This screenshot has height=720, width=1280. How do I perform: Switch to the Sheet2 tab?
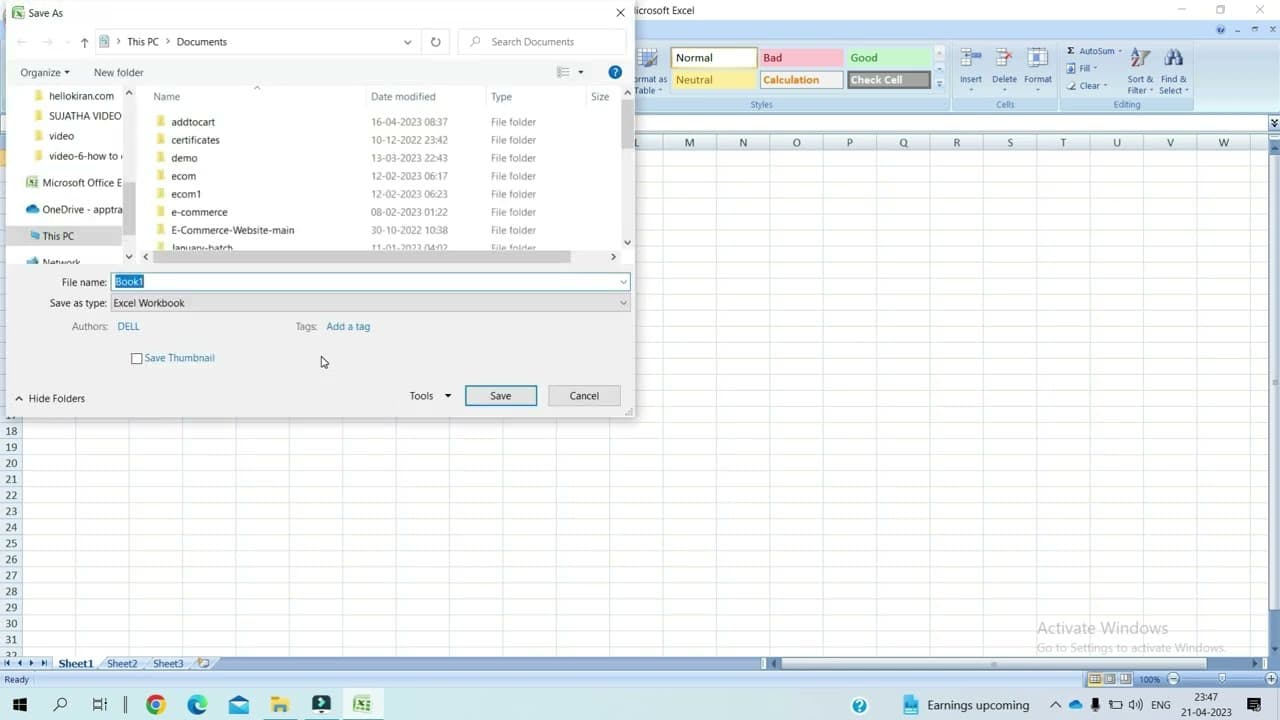click(x=122, y=663)
